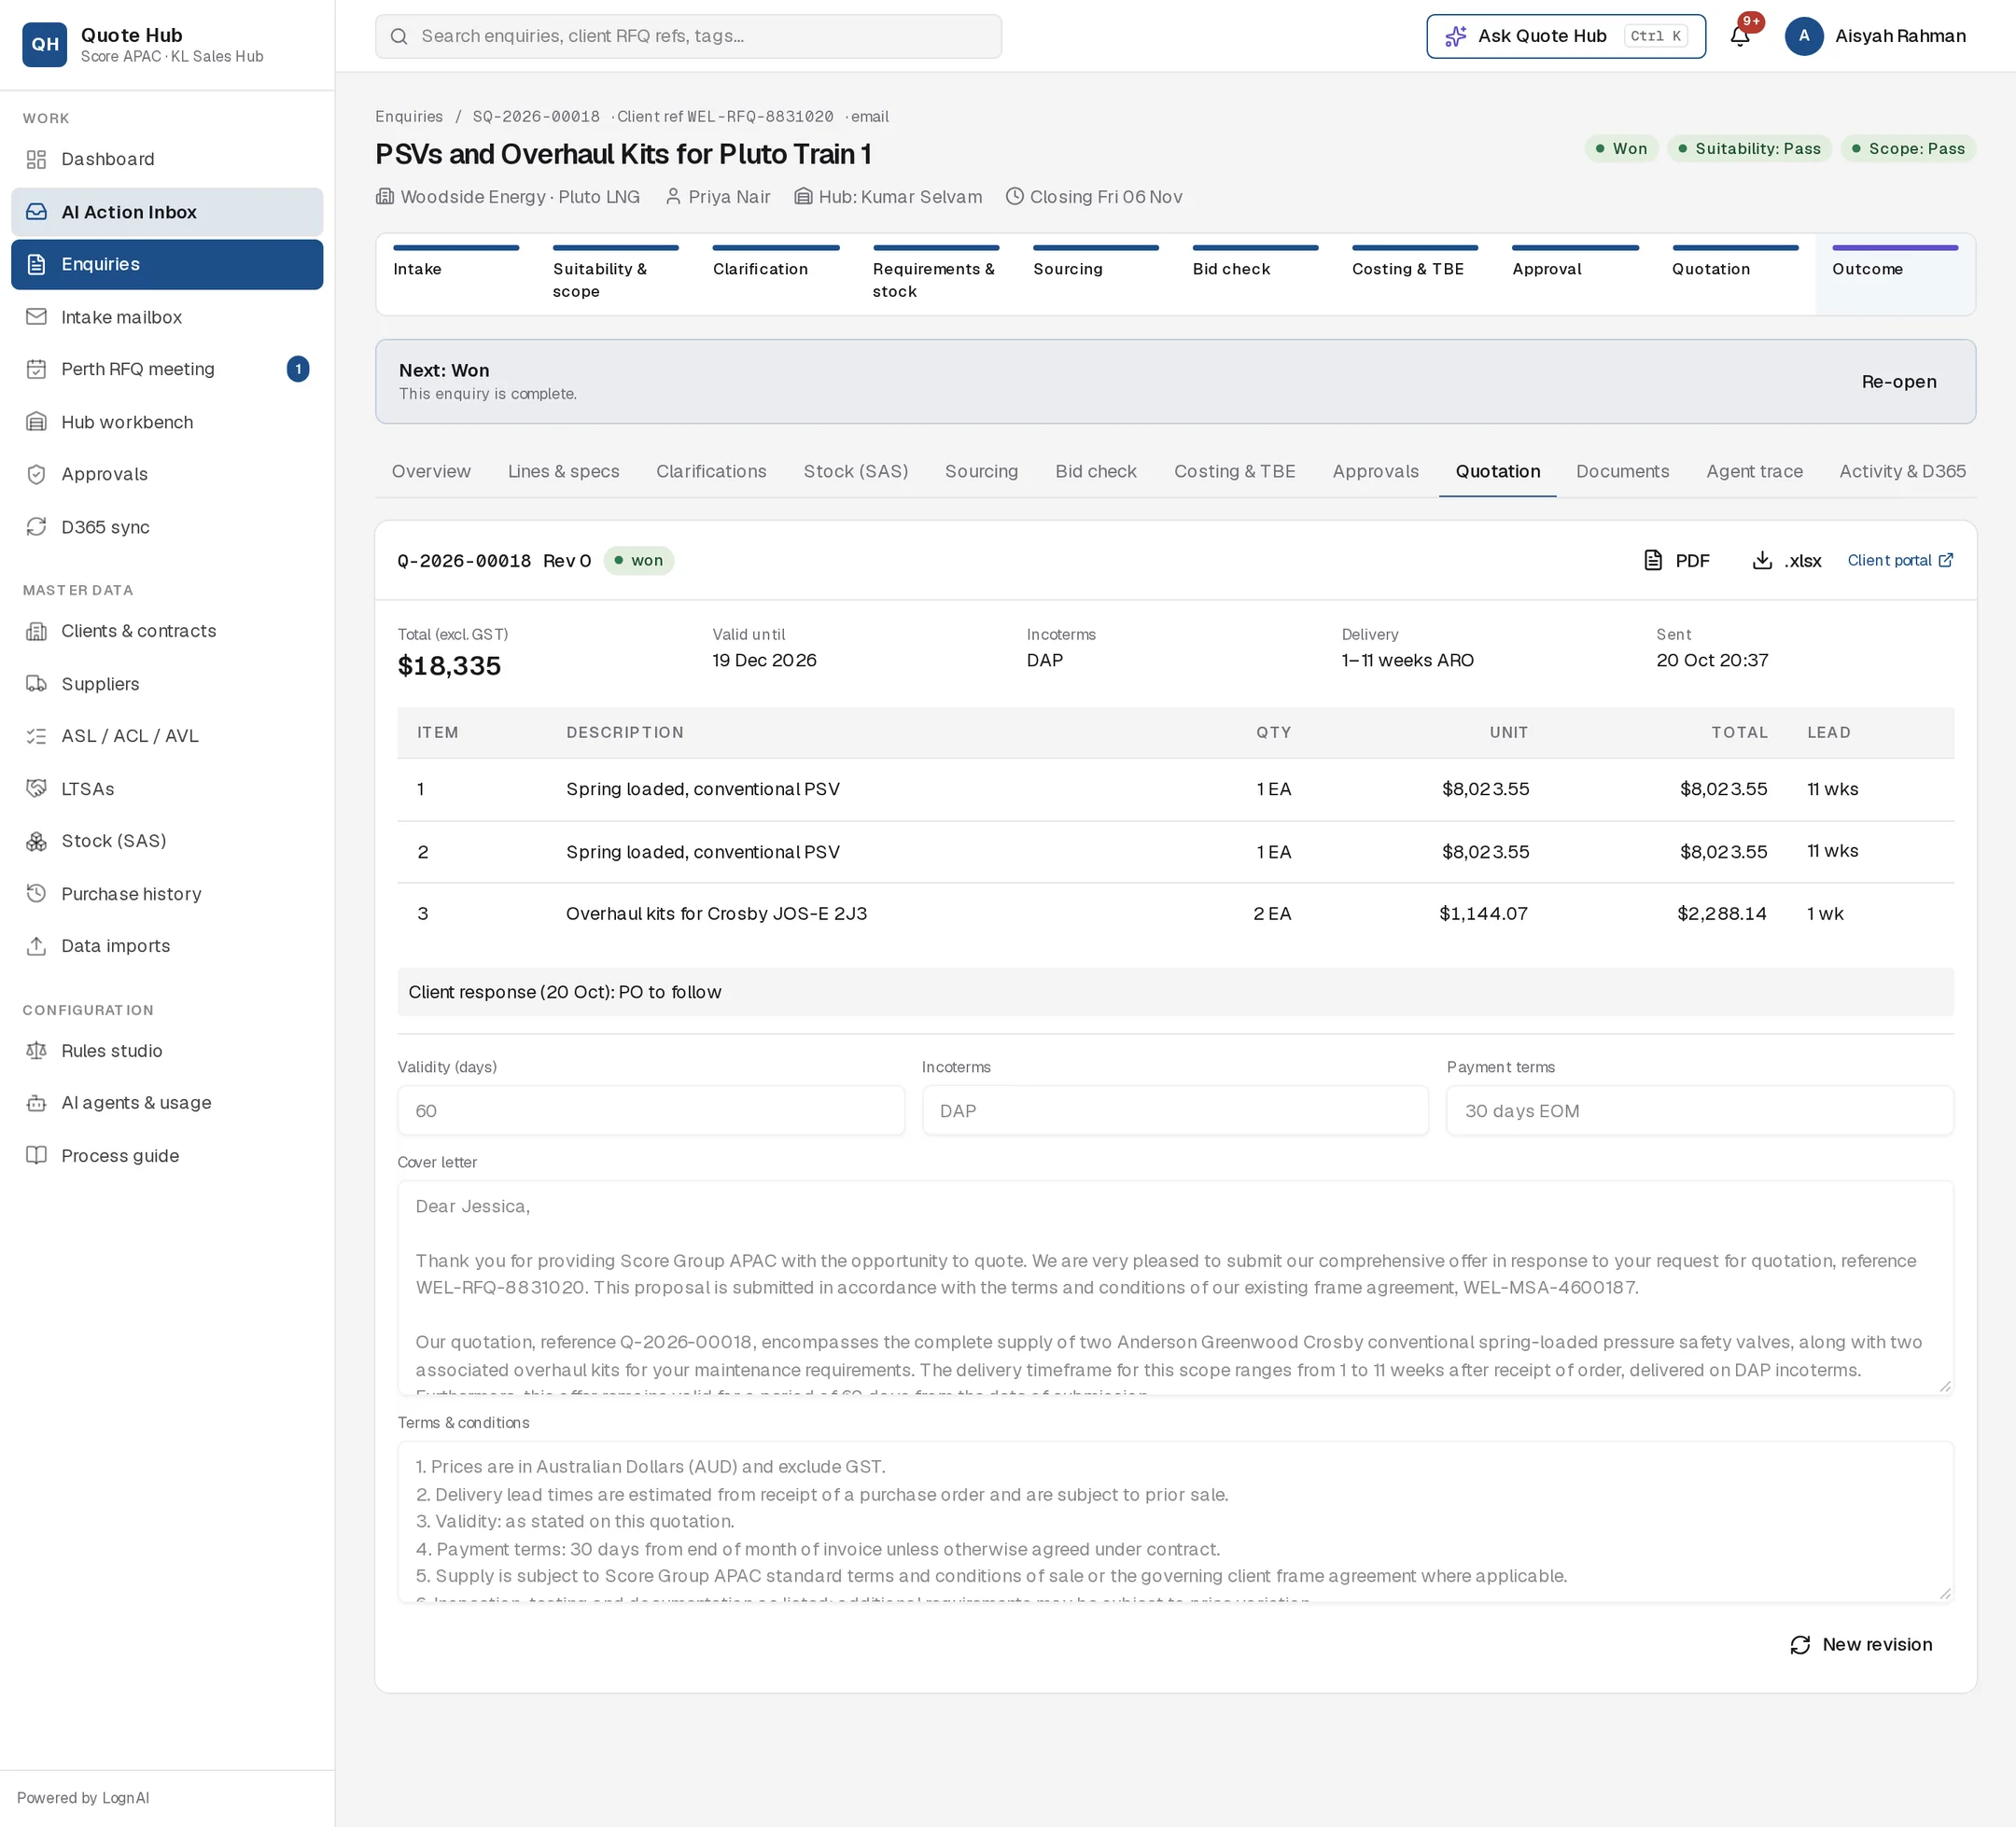Image resolution: width=2016 pixels, height=1827 pixels.
Task: Switch to the Costing & TBE tab
Action: click(x=1234, y=471)
